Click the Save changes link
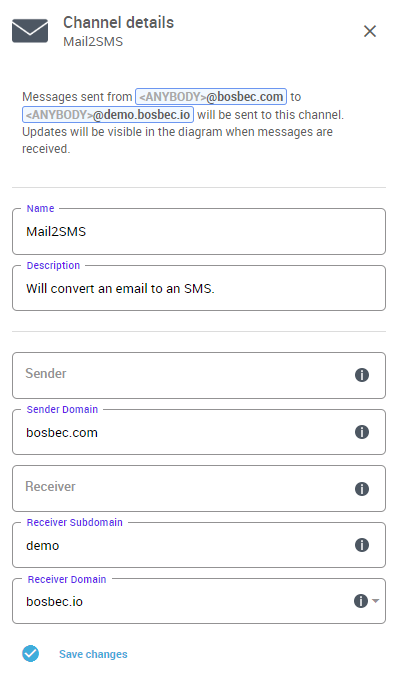398x675 pixels. click(93, 654)
